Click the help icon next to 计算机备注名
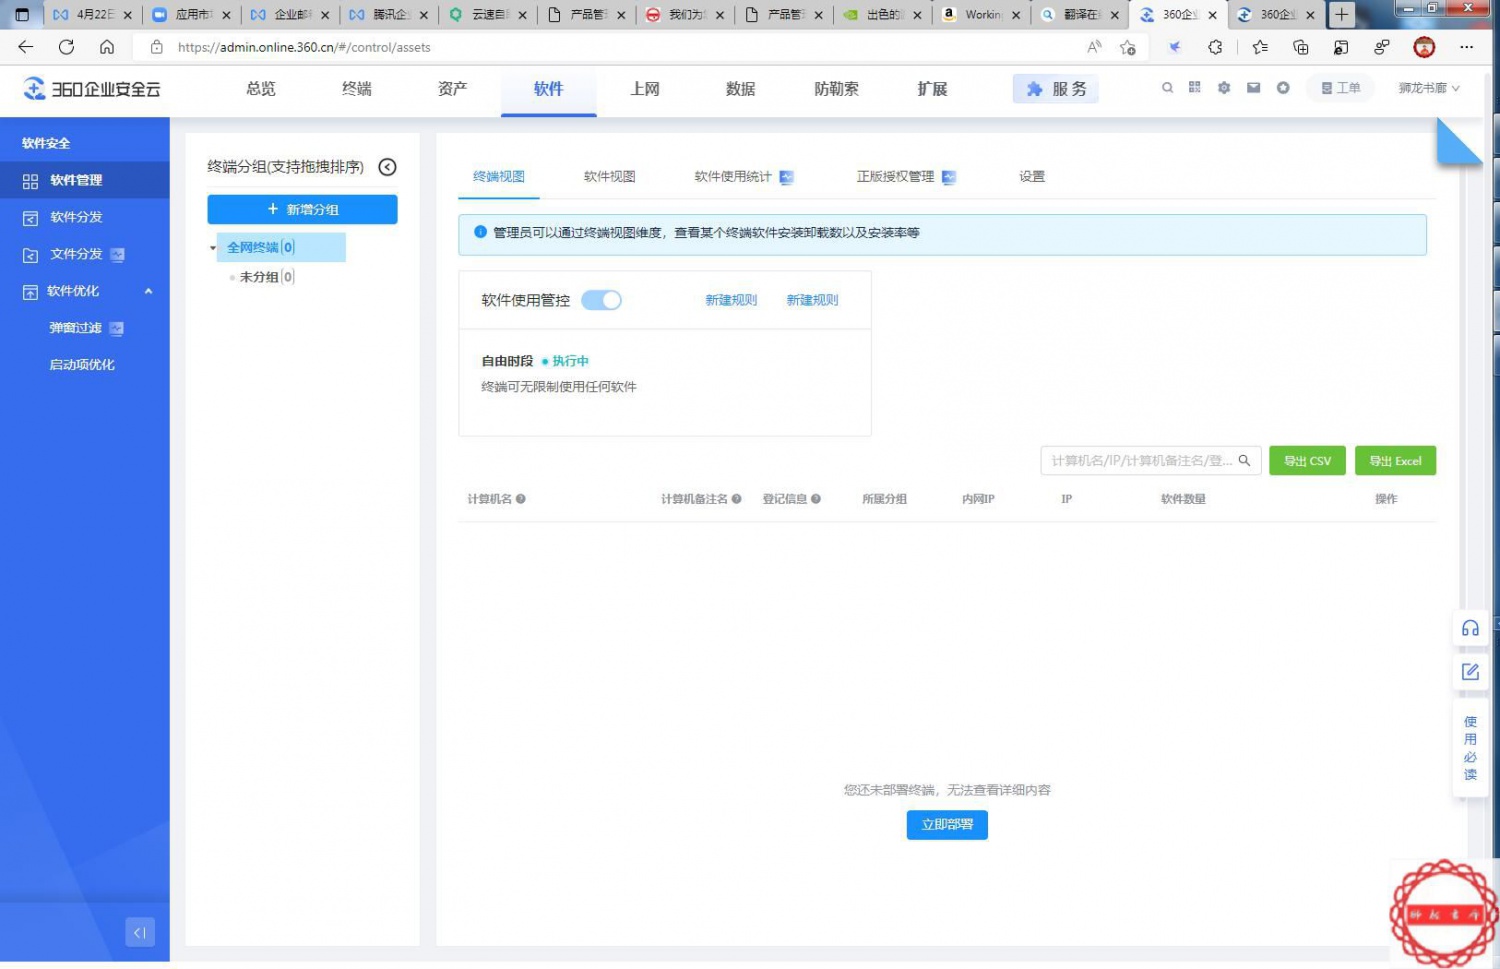This screenshot has width=1500, height=969. (736, 499)
